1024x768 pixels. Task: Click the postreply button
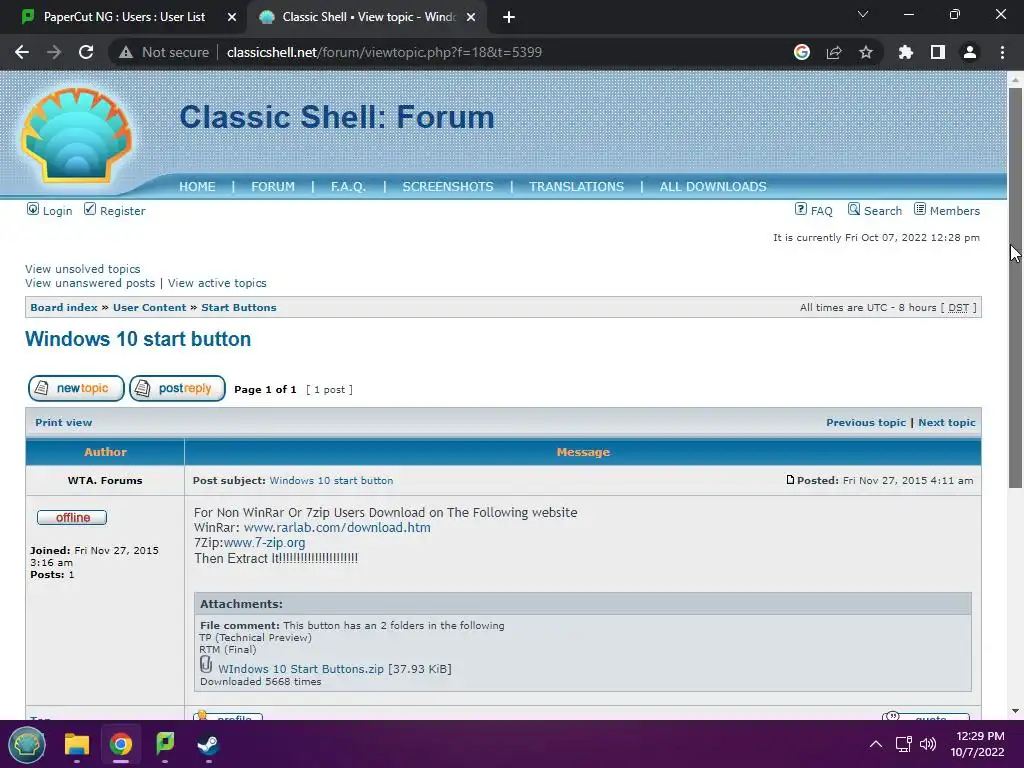pos(177,389)
